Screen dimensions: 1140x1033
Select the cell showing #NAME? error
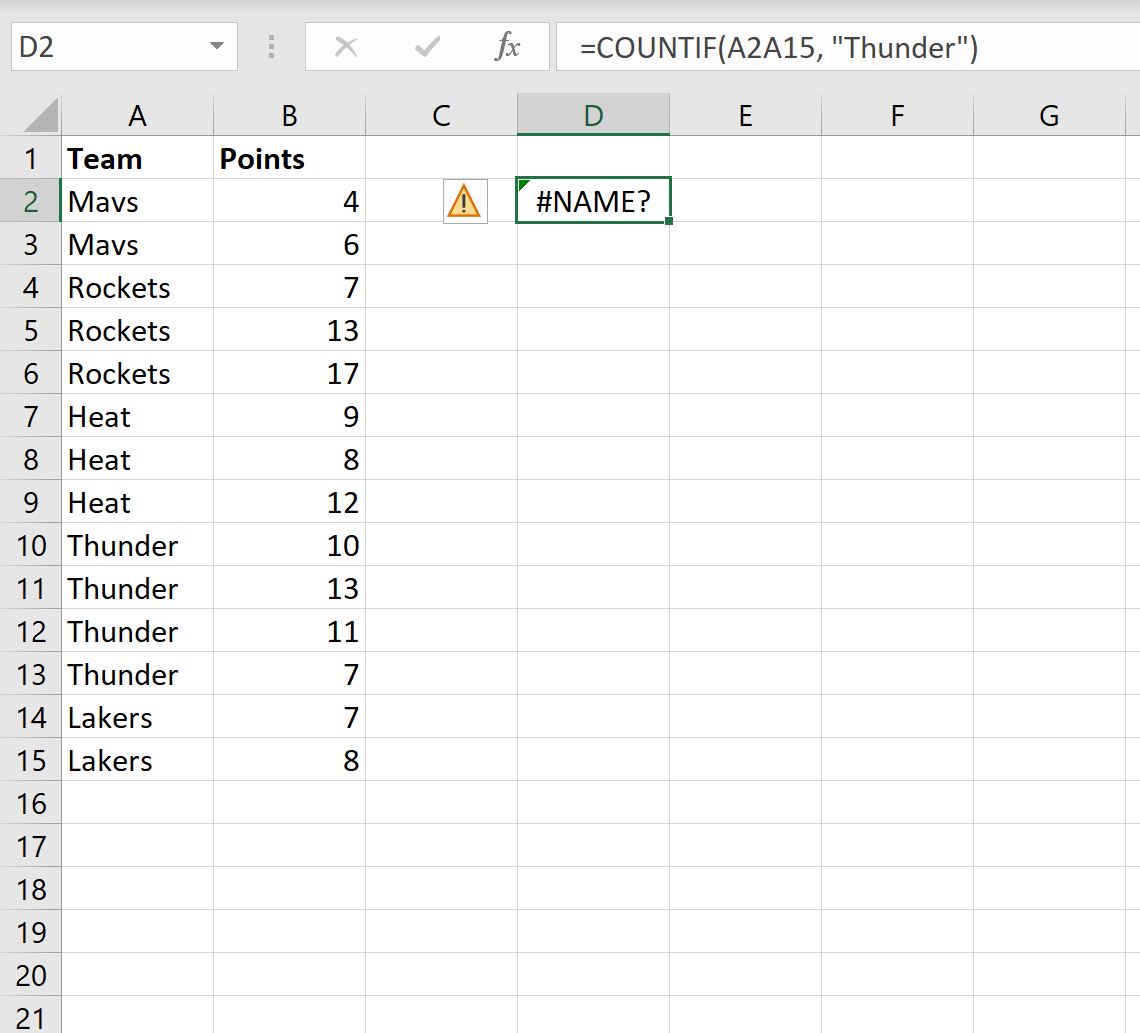pyautogui.click(x=593, y=200)
